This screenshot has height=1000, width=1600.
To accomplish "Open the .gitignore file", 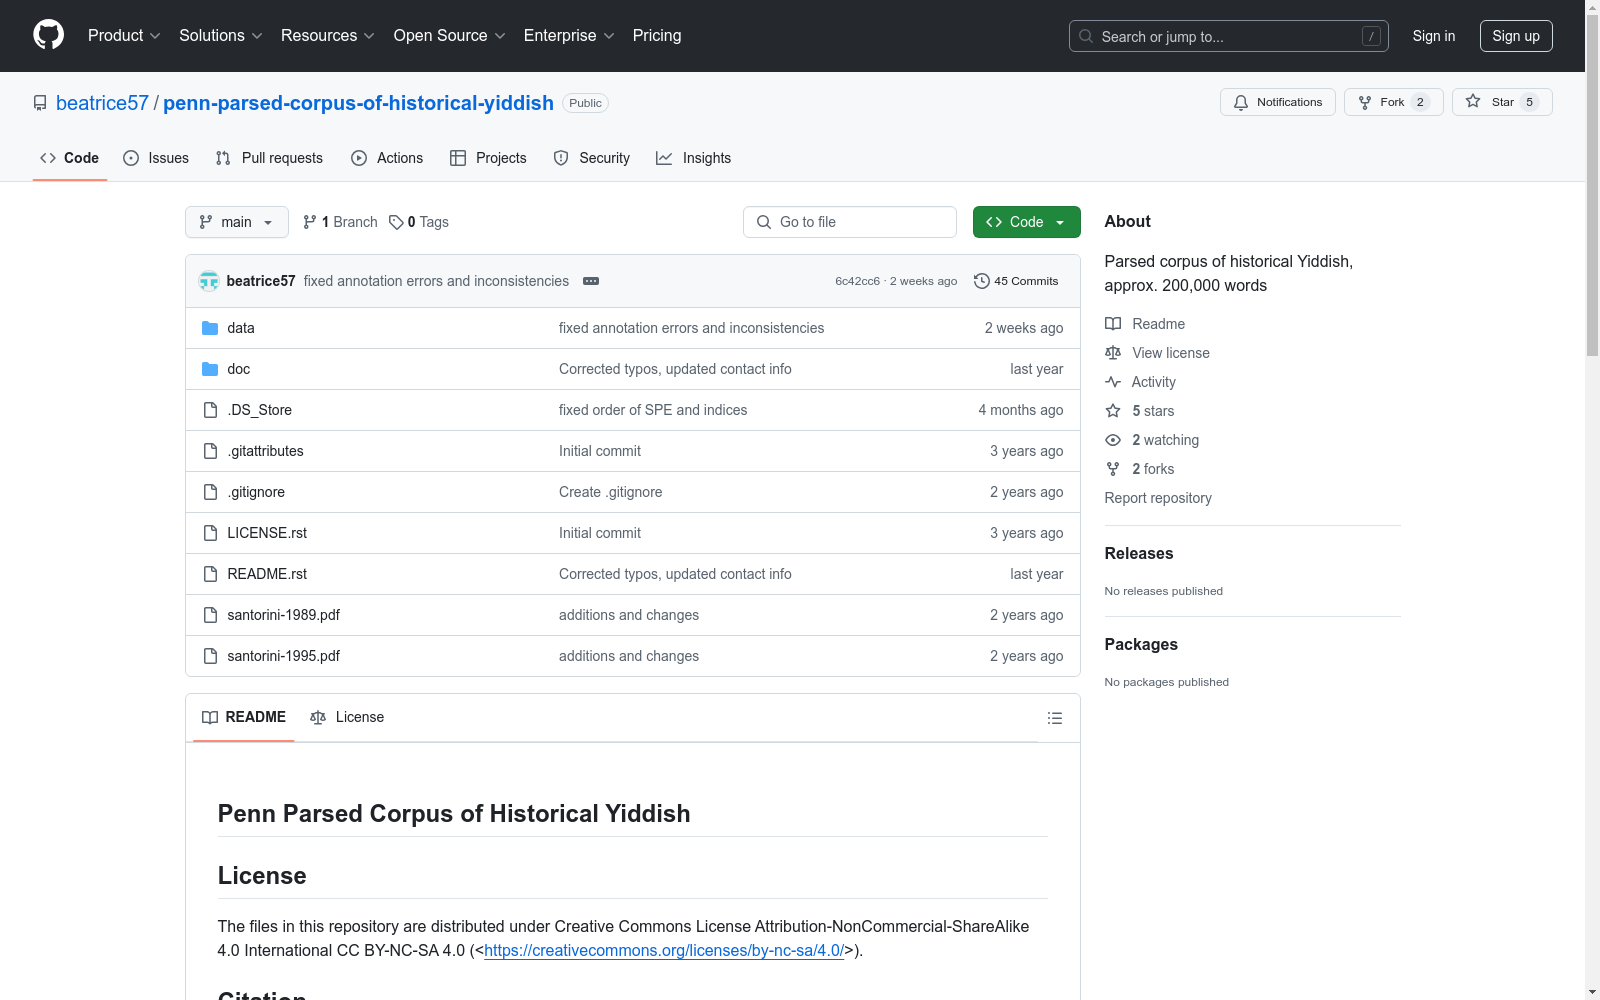I will pos(256,492).
